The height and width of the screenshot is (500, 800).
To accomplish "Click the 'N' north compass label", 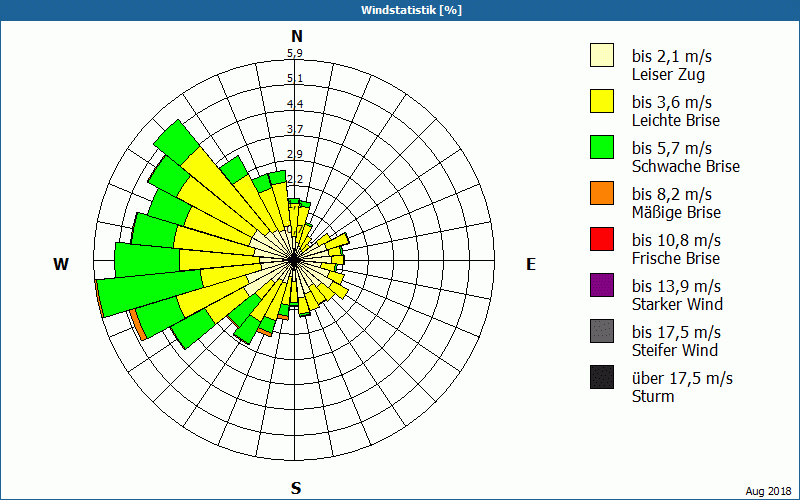I will tap(296, 36).
